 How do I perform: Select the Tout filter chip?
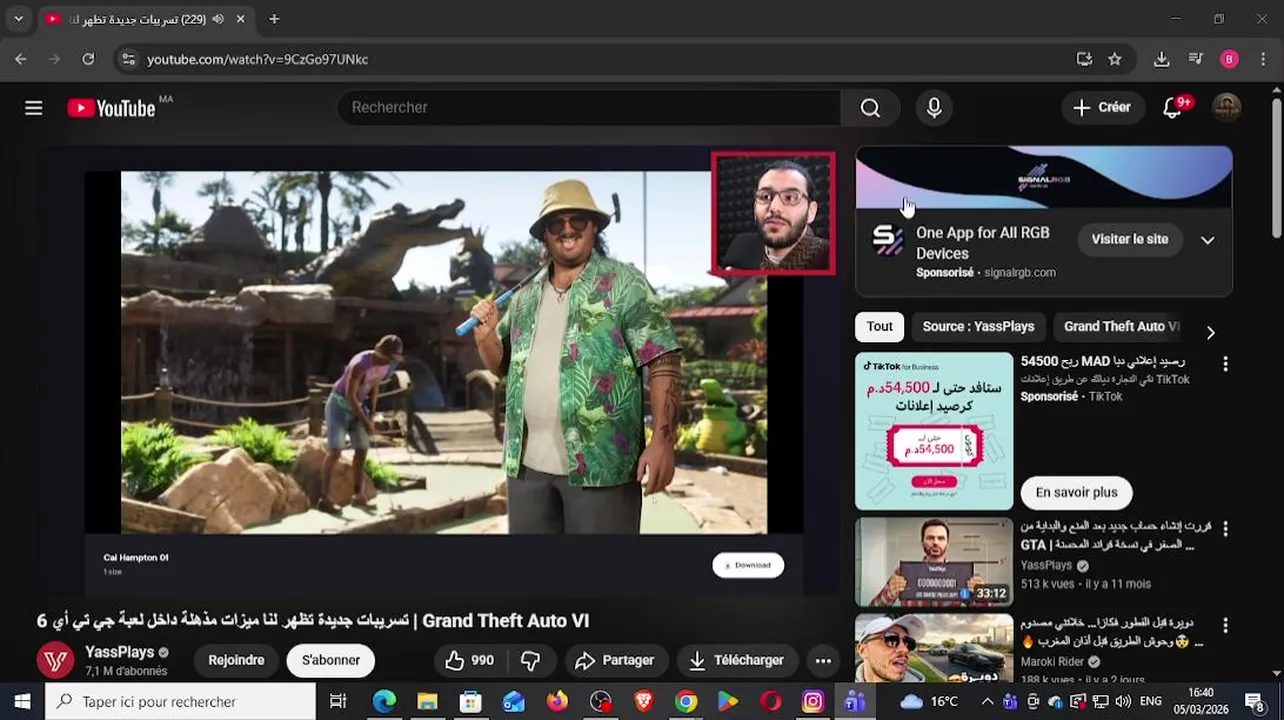(880, 327)
